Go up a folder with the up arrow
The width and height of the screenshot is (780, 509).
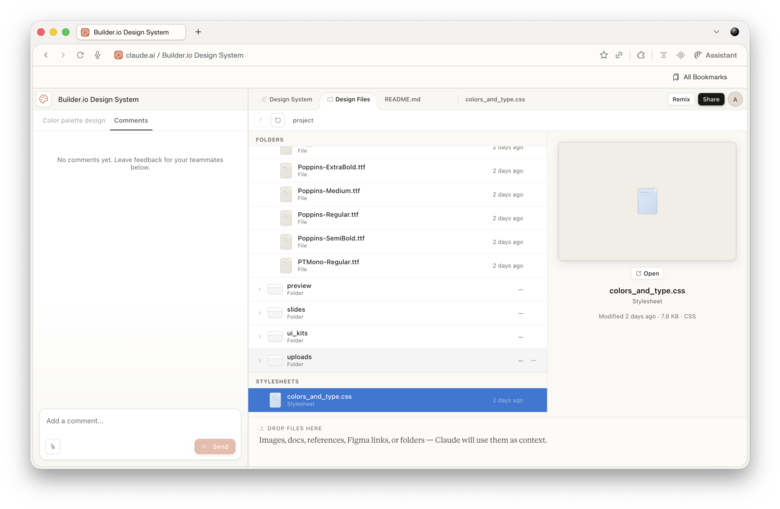[x=261, y=120]
